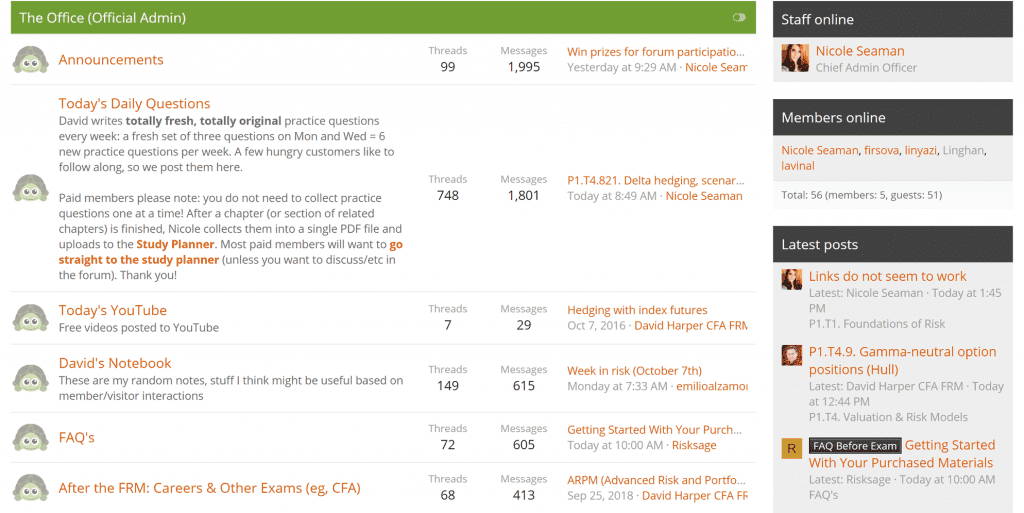The height and width of the screenshot is (513, 1024).
Task: Open David's Notebook forum
Action: [x=115, y=363]
